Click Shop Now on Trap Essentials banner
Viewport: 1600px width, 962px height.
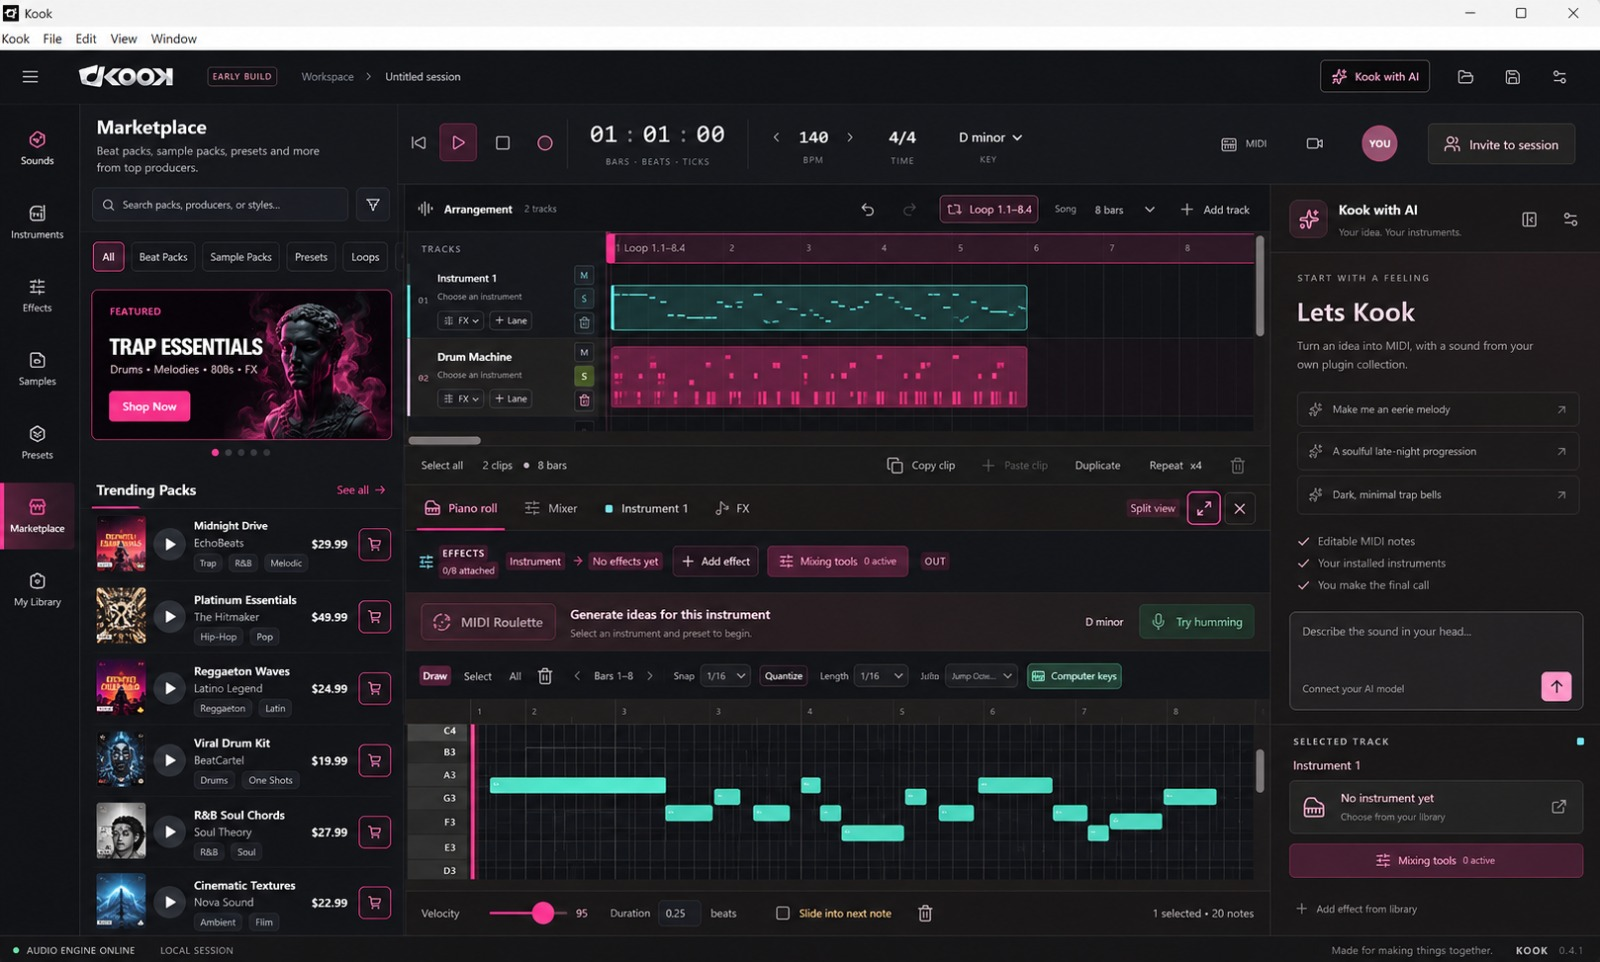point(149,406)
